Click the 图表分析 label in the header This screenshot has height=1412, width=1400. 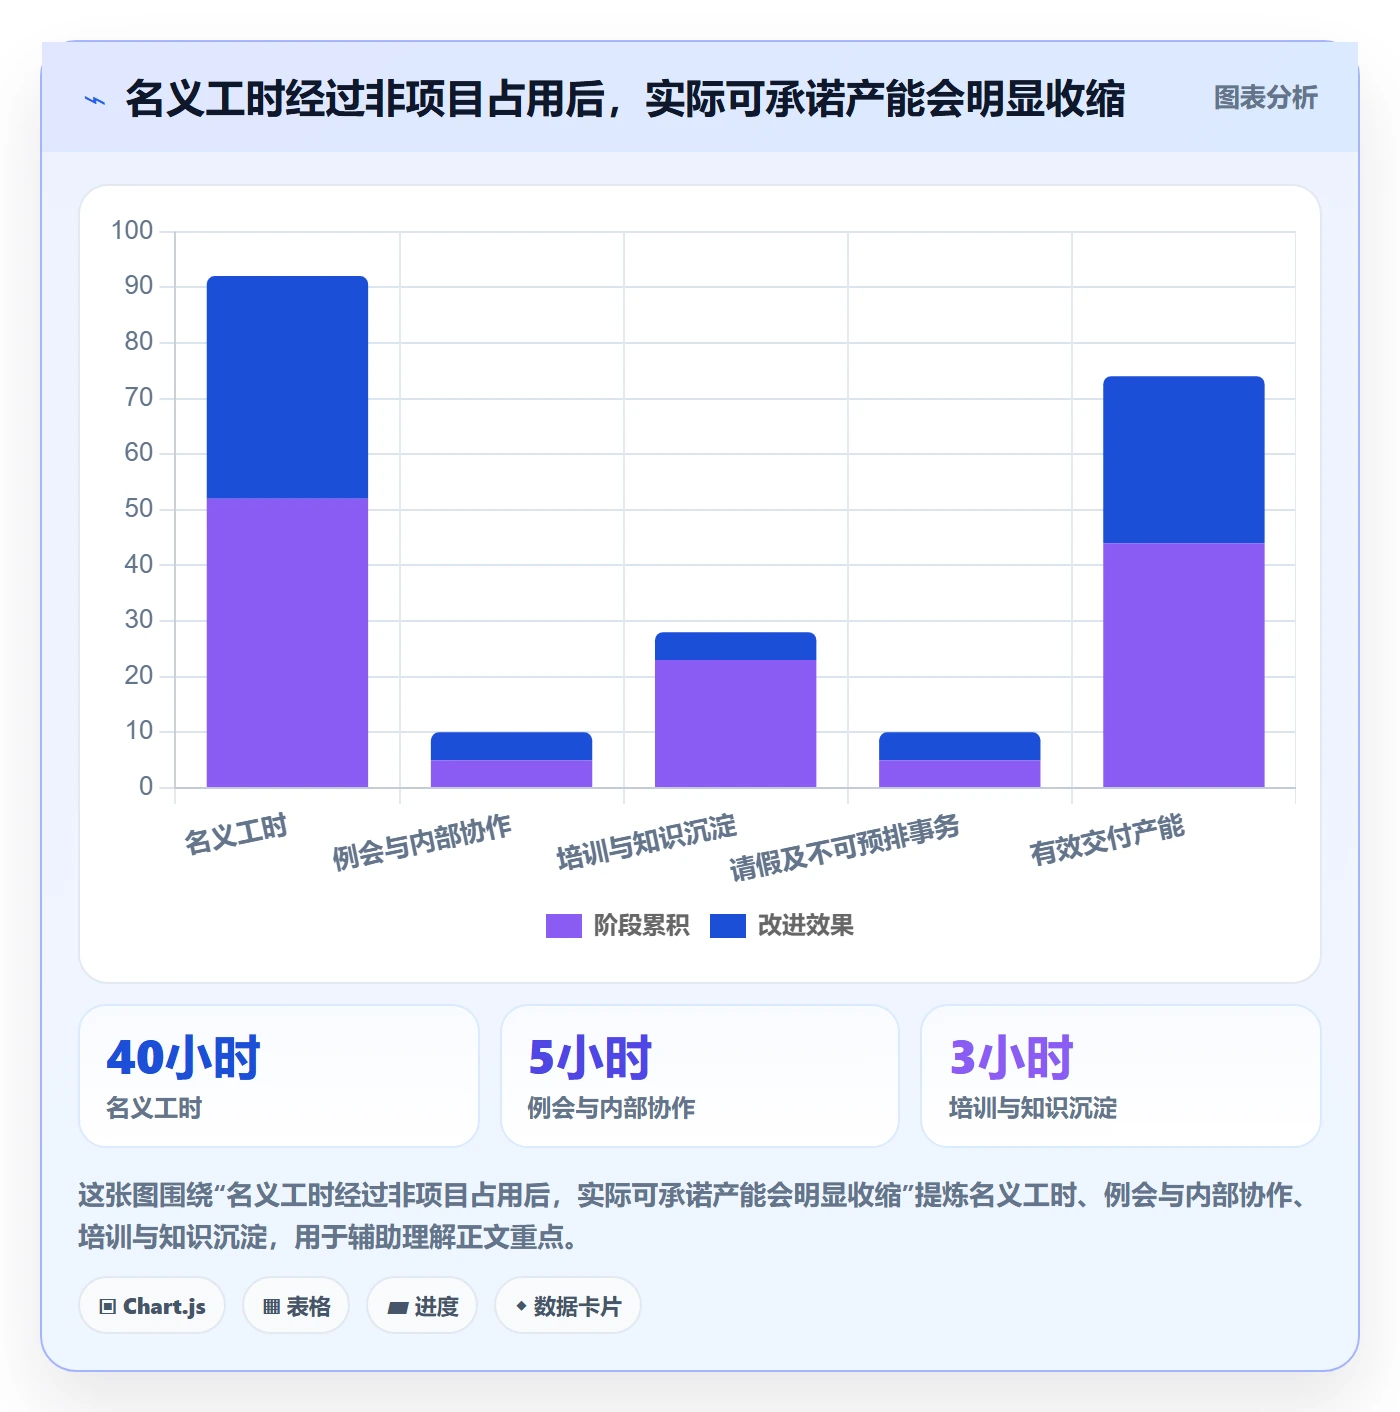(x=1265, y=98)
